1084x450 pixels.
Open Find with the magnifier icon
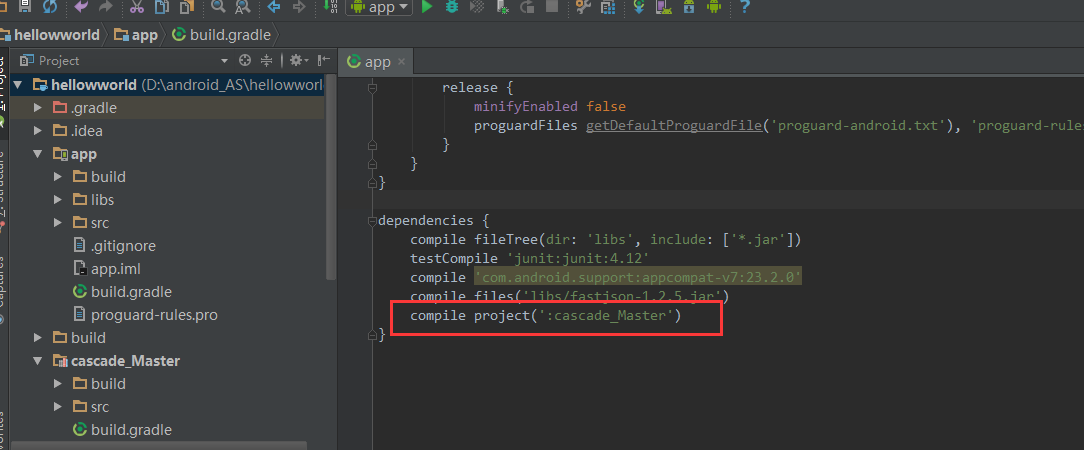218,8
